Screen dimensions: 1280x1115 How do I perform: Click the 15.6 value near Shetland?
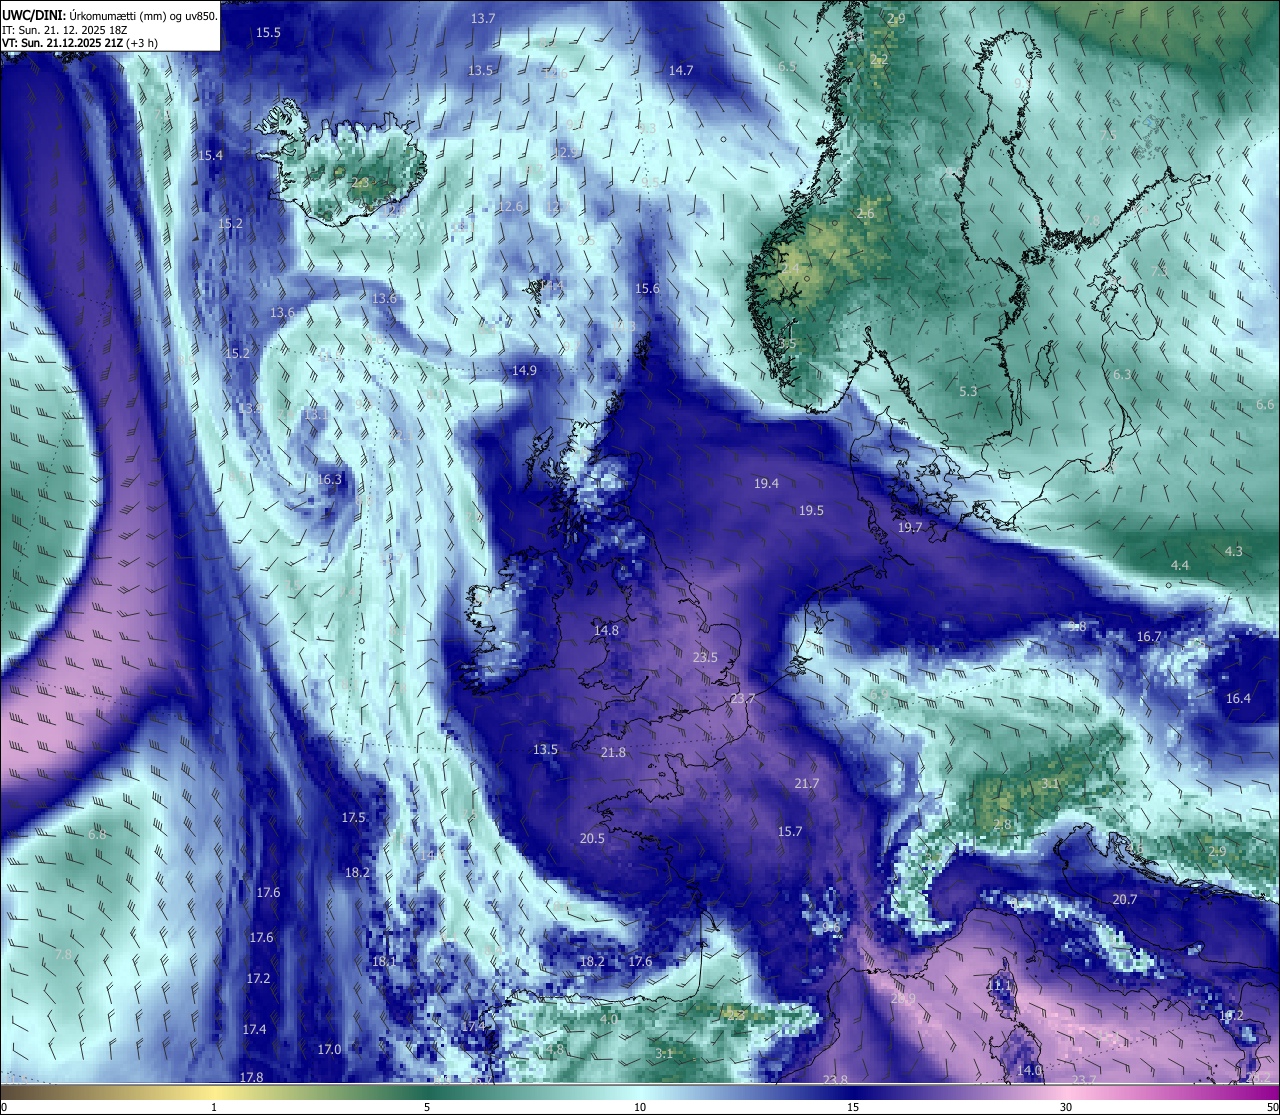point(647,288)
